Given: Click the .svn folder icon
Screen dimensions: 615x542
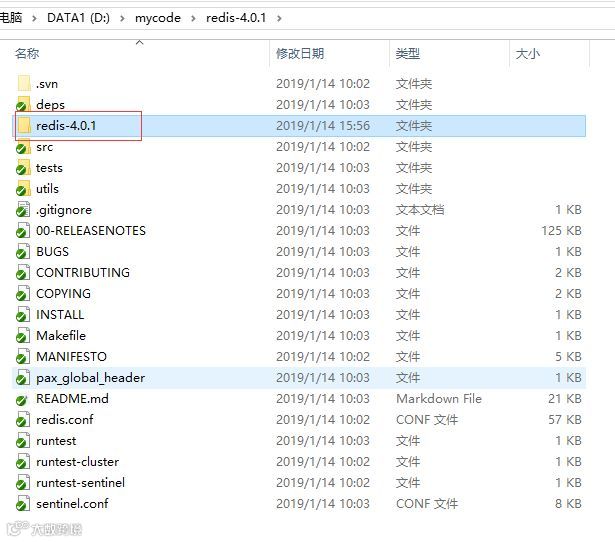Looking at the screenshot, I should 24,84.
